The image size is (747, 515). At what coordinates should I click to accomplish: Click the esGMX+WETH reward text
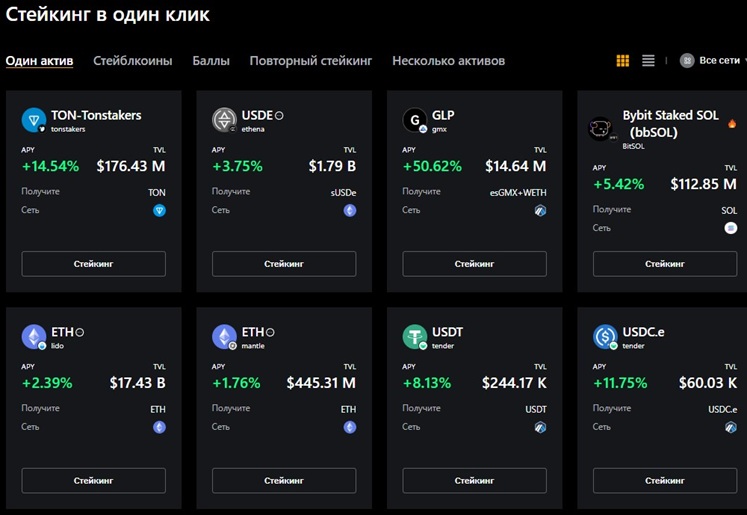click(x=518, y=193)
